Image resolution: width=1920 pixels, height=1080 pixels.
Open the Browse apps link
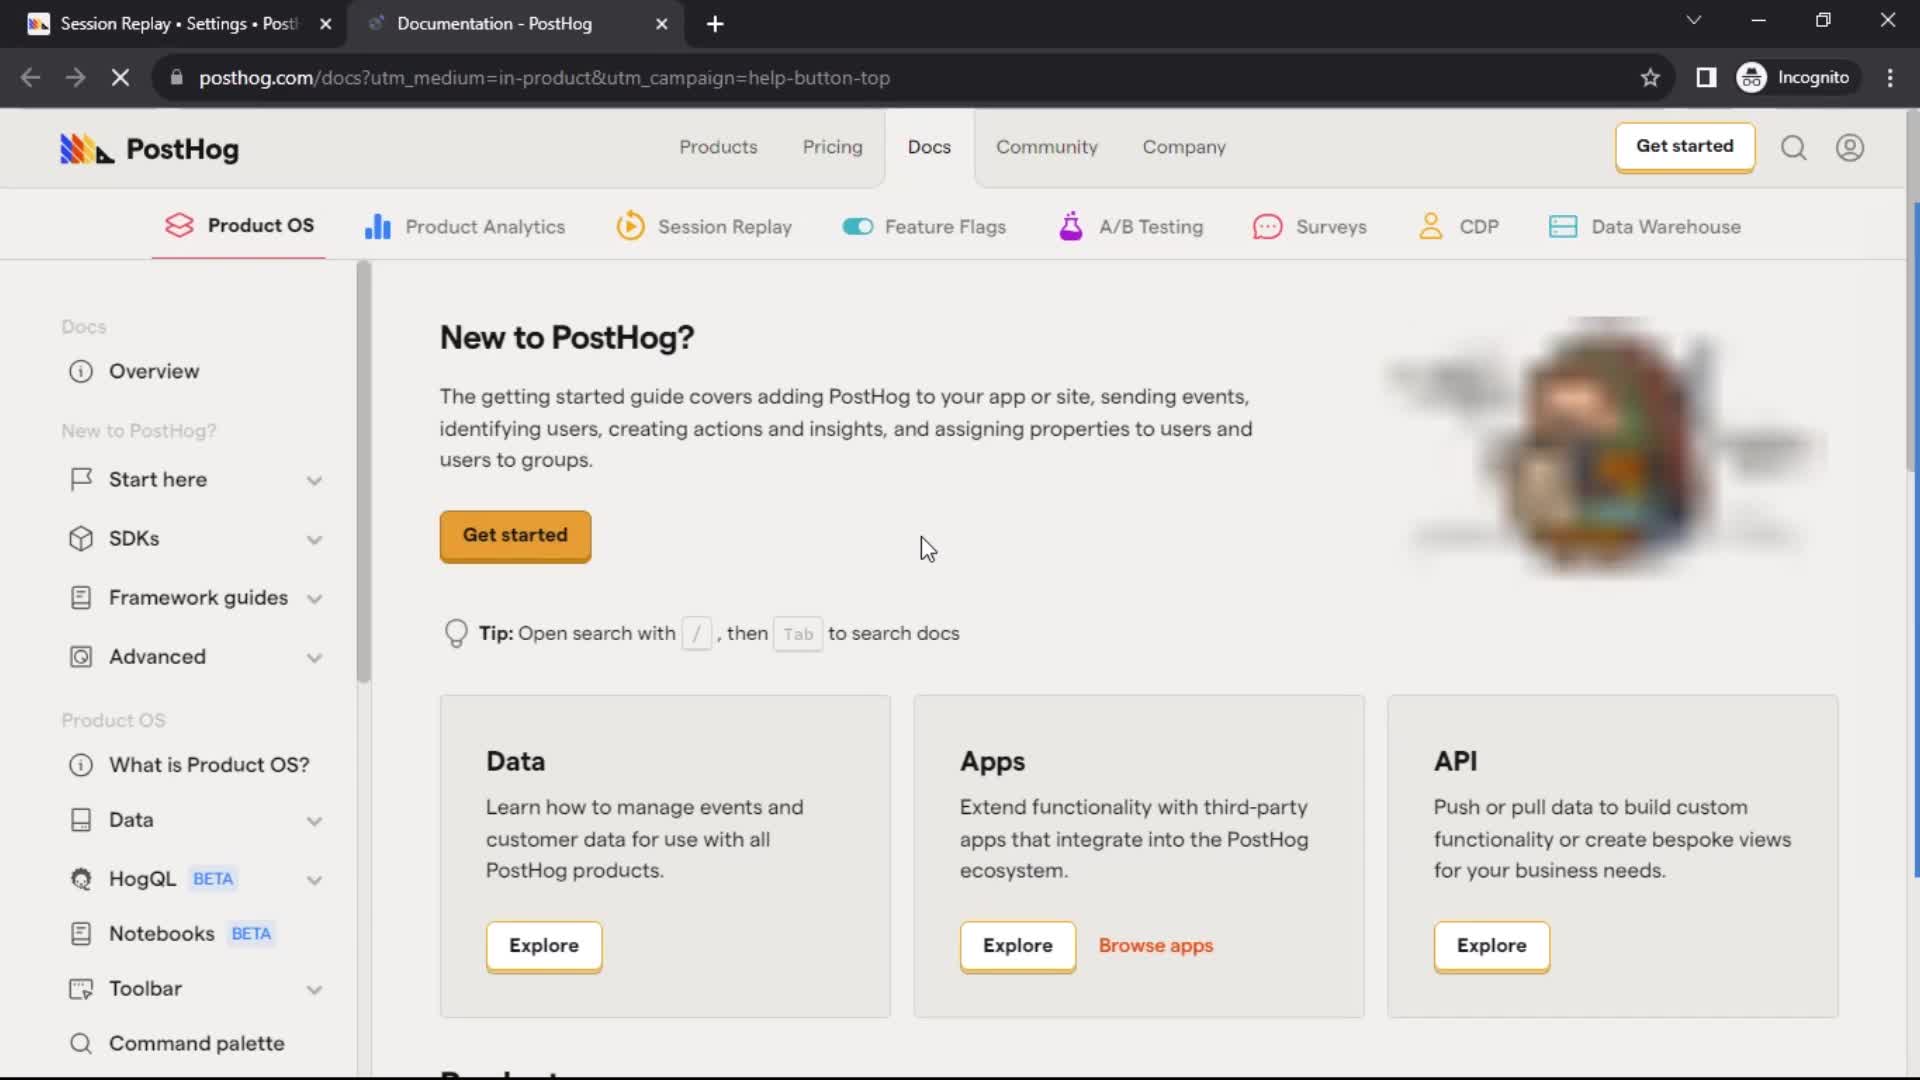1156,946
